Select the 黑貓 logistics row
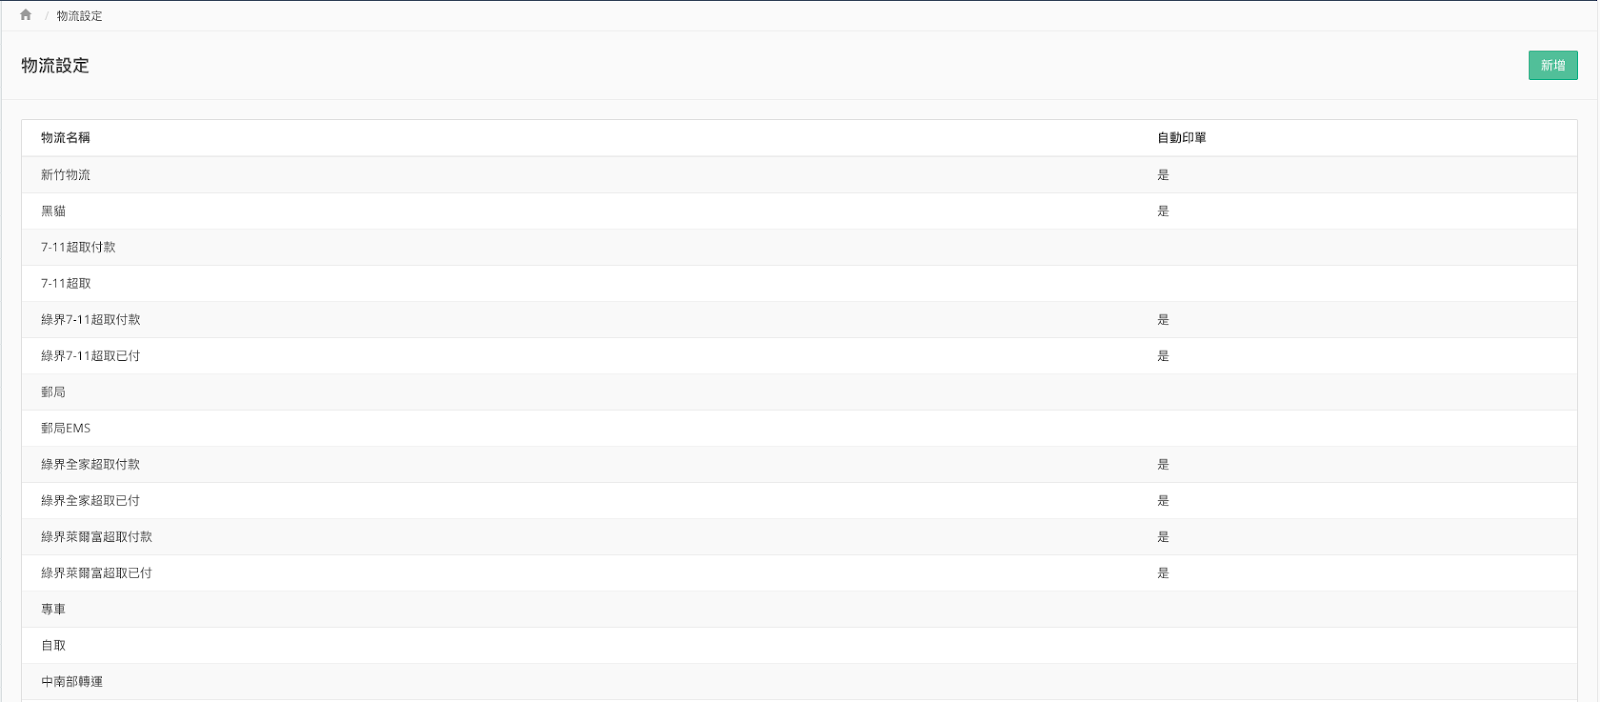Viewport: 1600px width, 702px height. tap(799, 211)
